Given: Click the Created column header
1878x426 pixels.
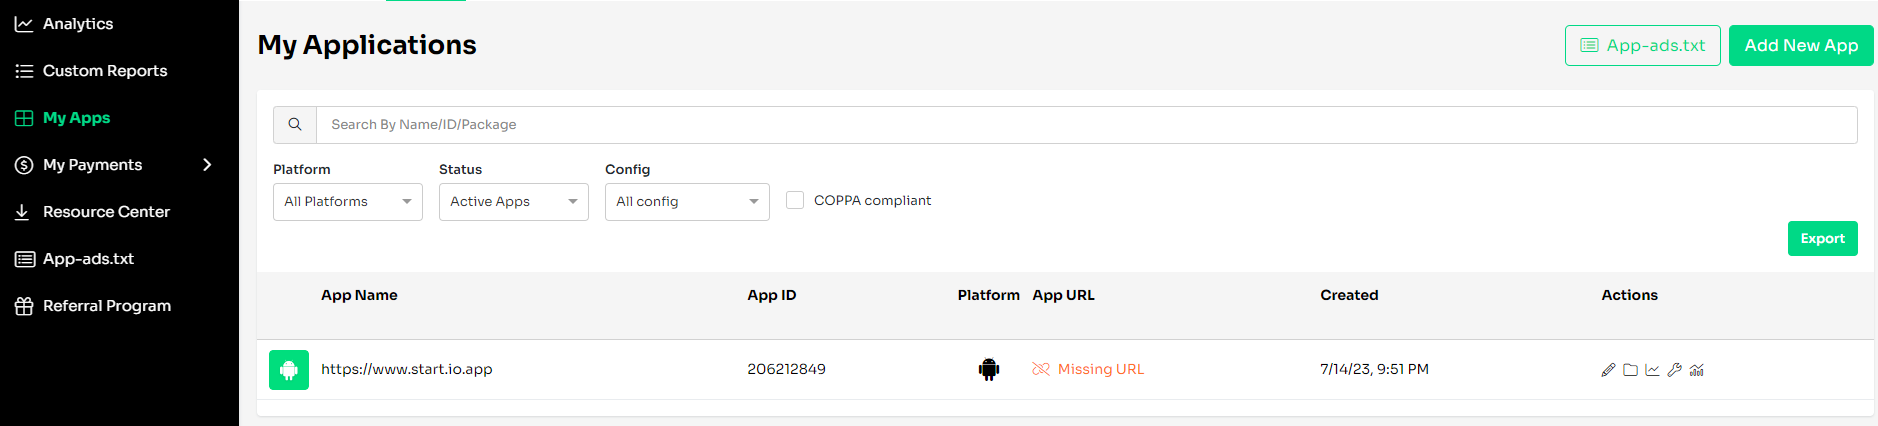Looking at the screenshot, I should tap(1349, 295).
